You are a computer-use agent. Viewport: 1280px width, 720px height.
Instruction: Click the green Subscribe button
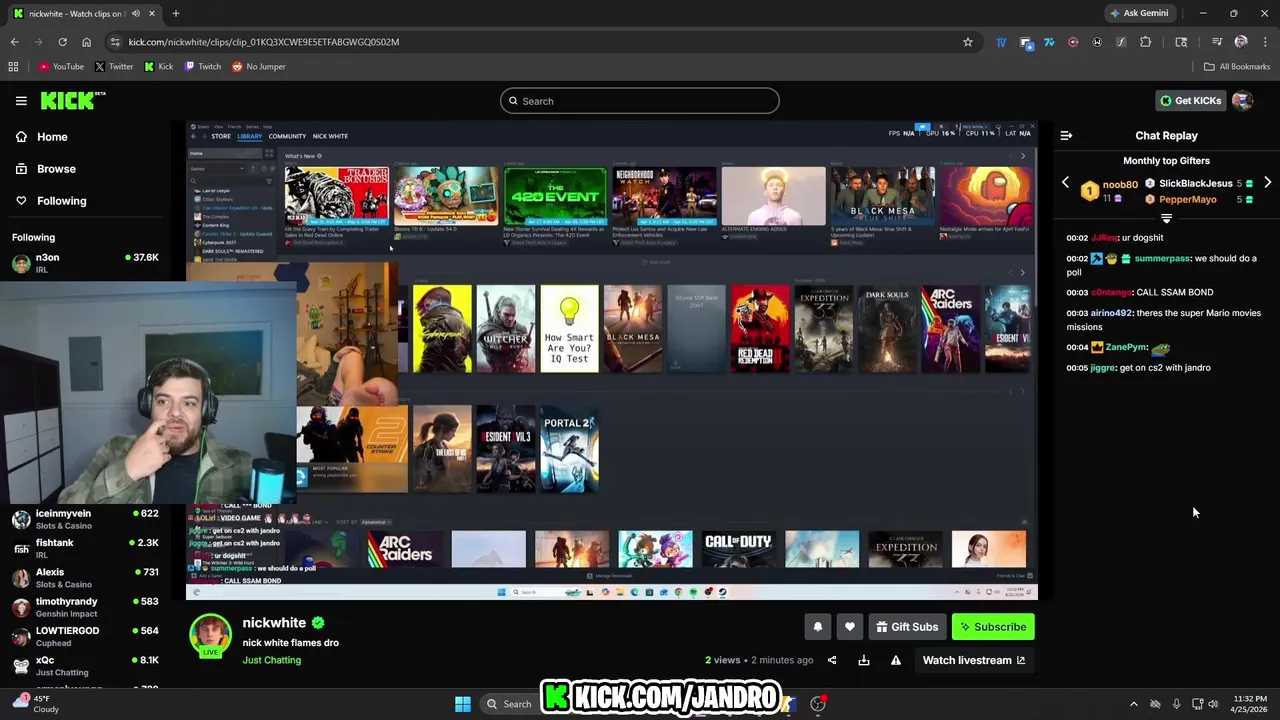[993, 627]
